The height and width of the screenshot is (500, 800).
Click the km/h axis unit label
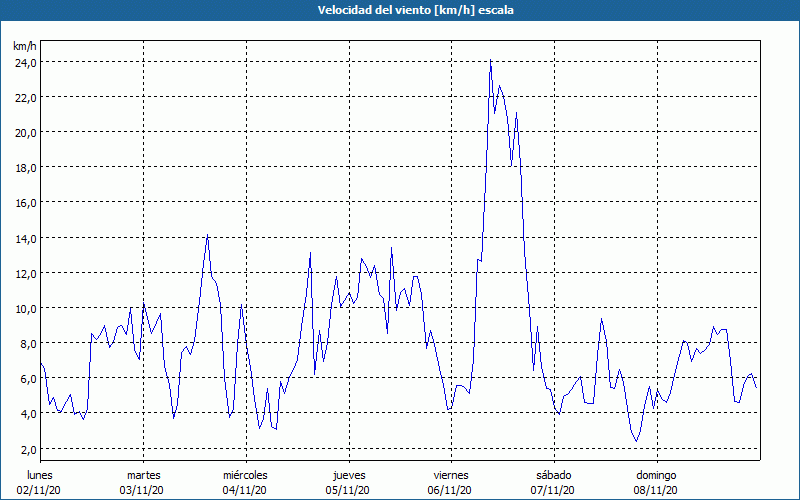click(25, 46)
